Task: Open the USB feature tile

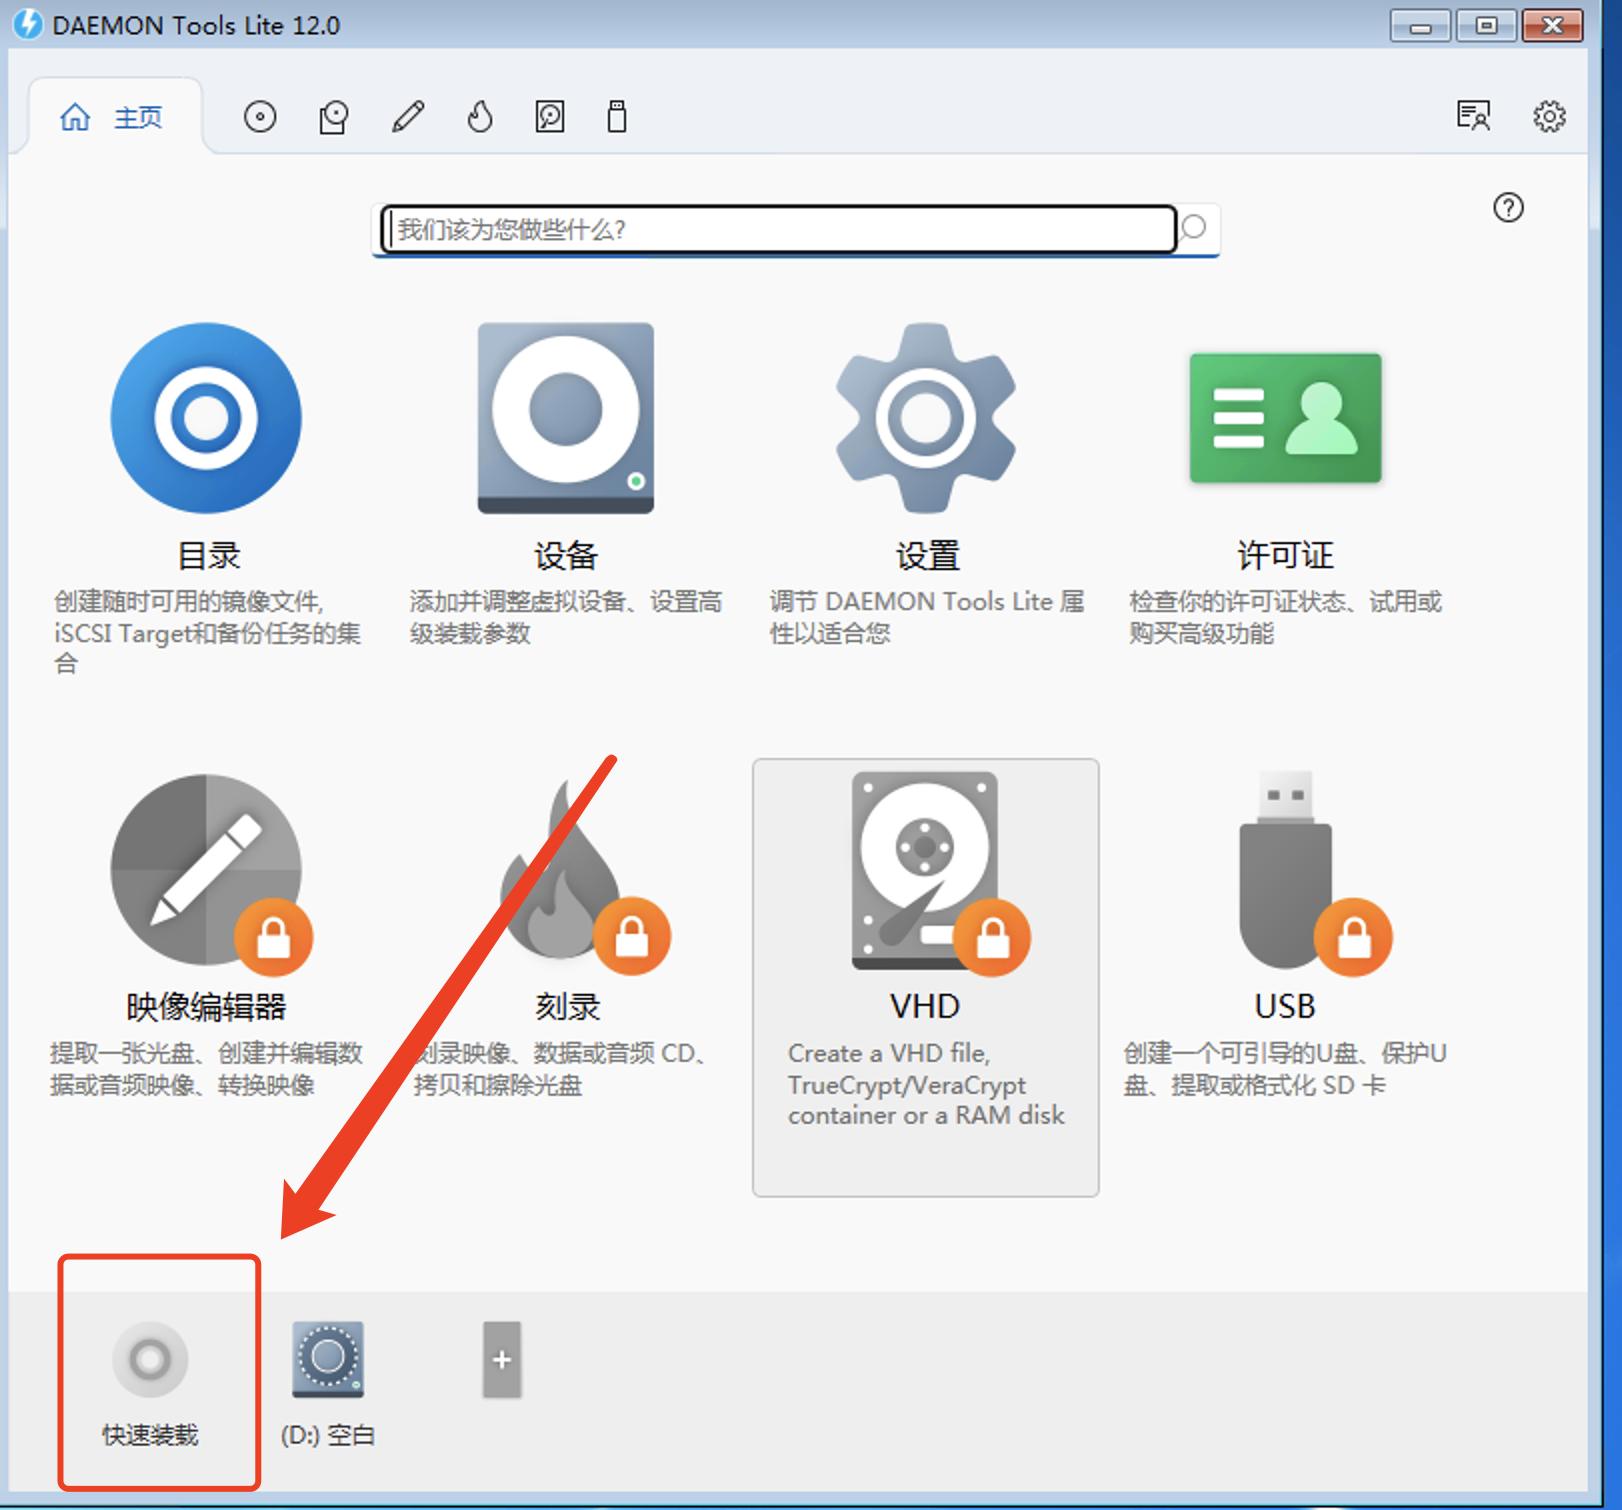Action: coord(1285,935)
